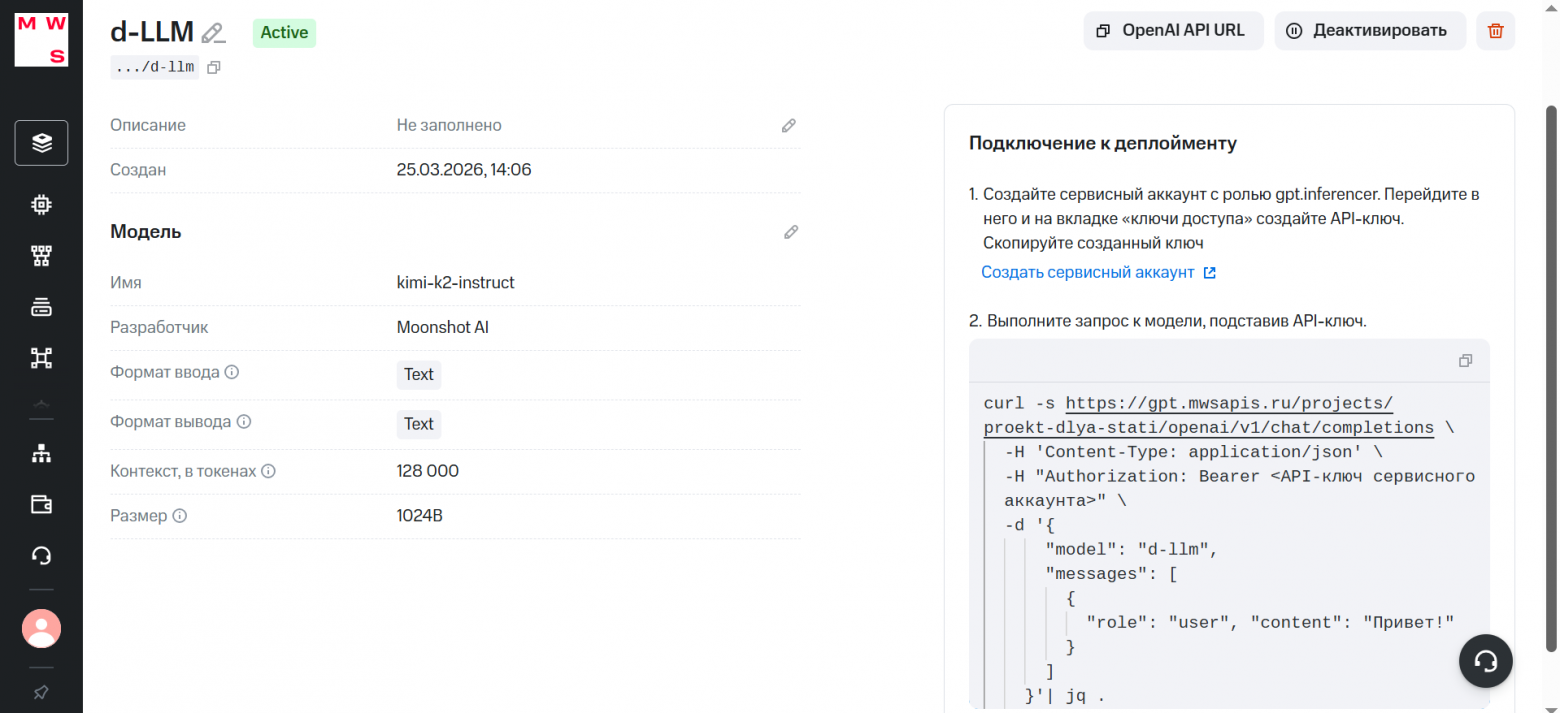Click Деактивировать to toggle deployment state
The image size is (1560, 713).
[x=1370, y=30]
